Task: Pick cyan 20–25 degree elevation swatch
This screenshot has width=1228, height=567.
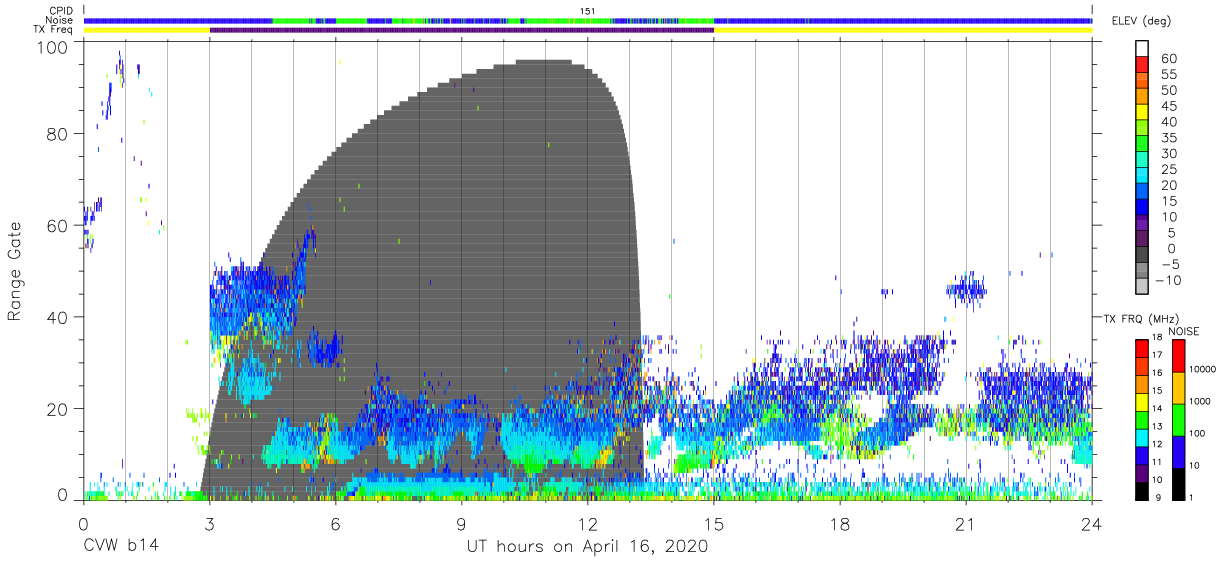Action: (1142, 176)
